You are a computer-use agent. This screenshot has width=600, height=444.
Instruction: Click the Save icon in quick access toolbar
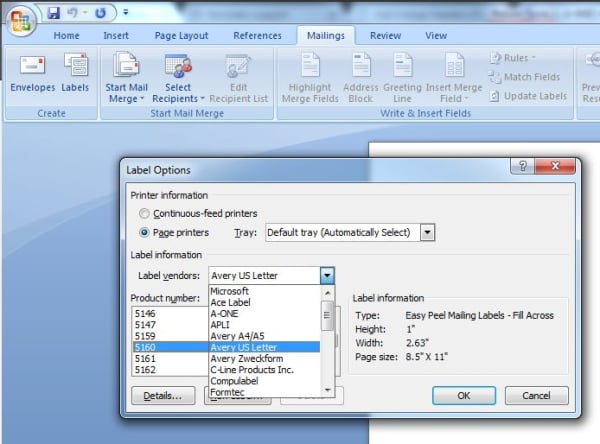pos(54,13)
